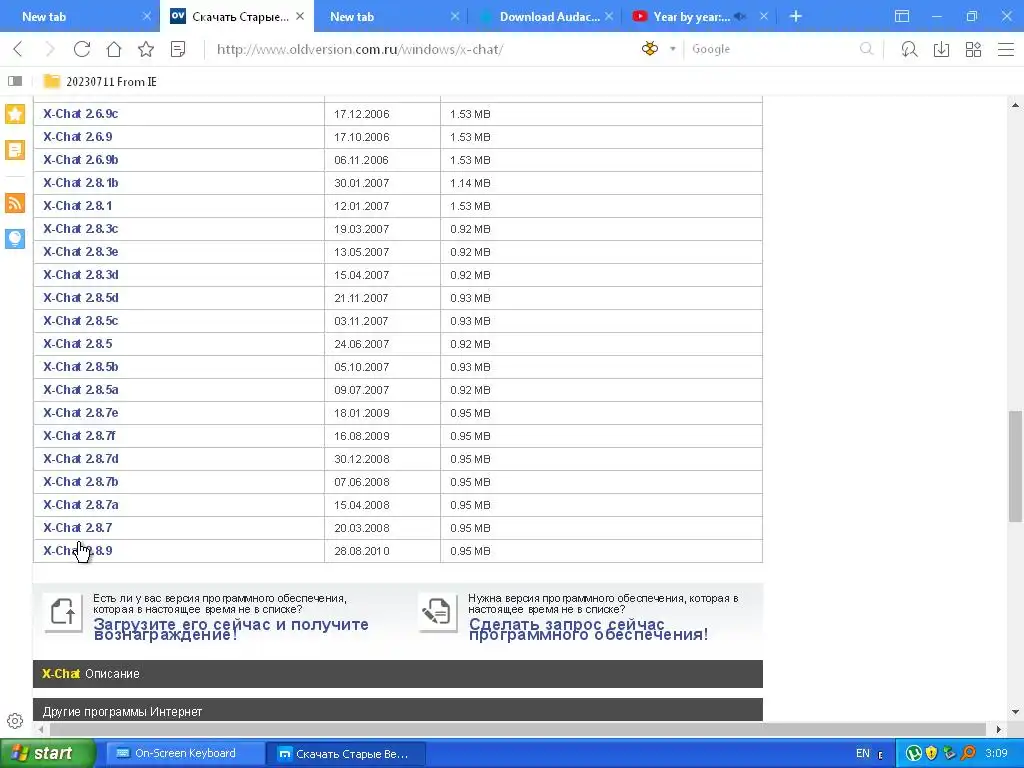
Task: Open the extensions grid icon
Action: tap(973, 49)
